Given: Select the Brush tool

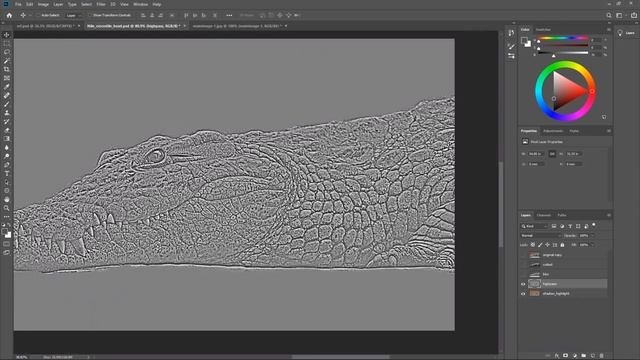Looking at the screenshot, I should pyautogui.click(x=7, y=104).
